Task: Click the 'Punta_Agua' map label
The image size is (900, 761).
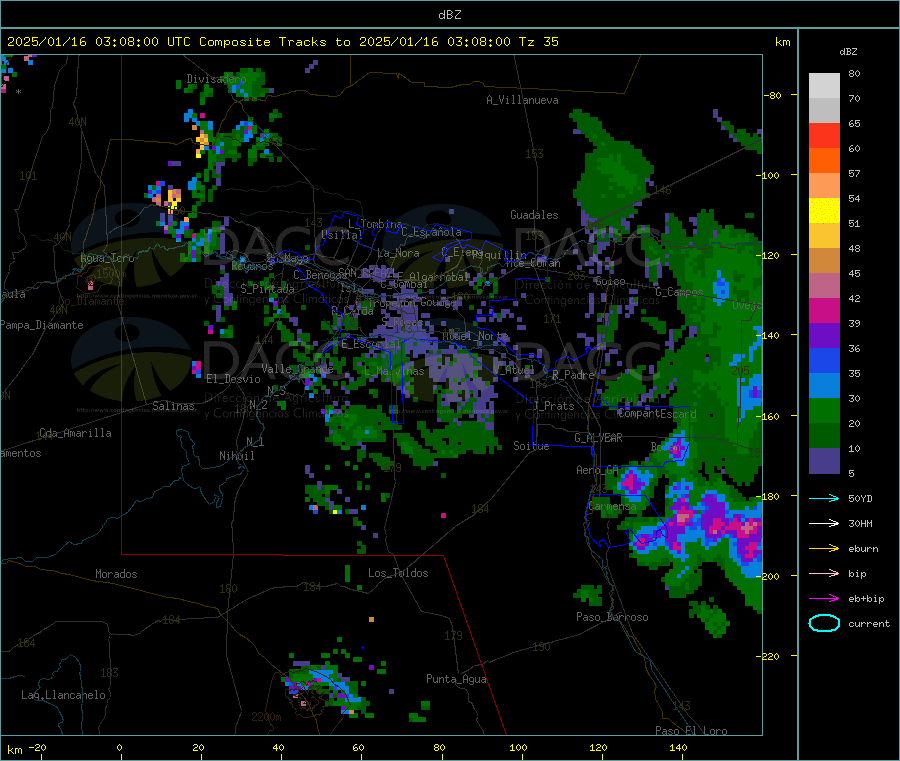Action: (456, 679)
